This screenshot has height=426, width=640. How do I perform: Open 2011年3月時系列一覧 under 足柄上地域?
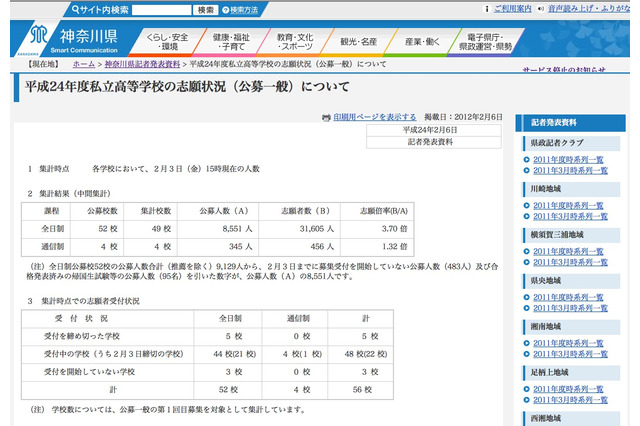pos(570,400)
